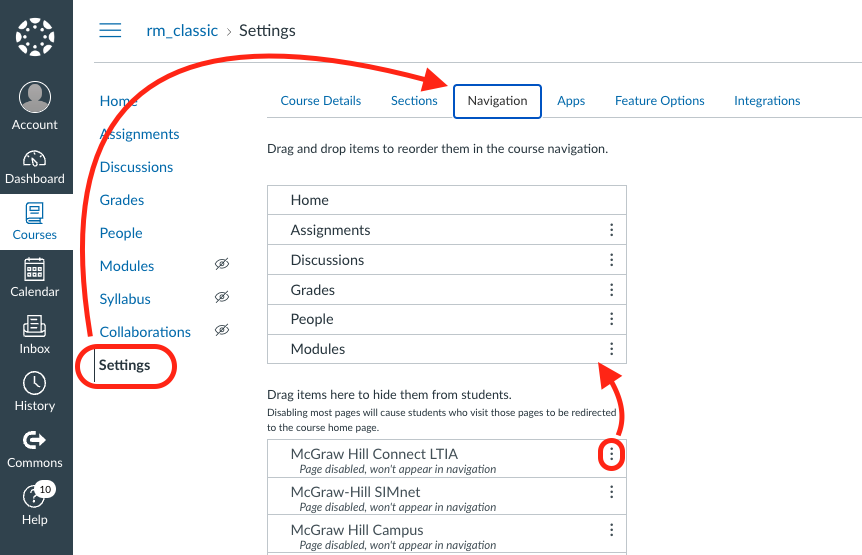Click hidden-eye icon beside Collaborations link
This screenshot has height=555, width=862.
(222, 330)
